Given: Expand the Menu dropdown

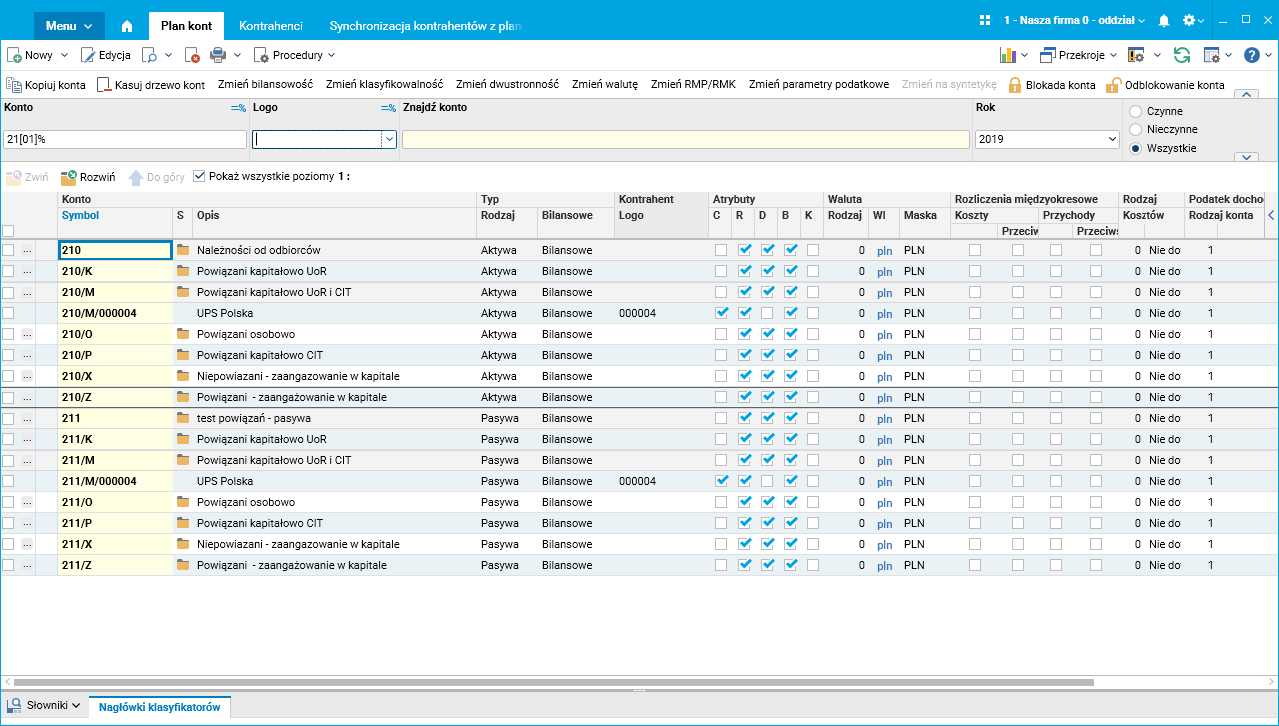Looking at the screenshot, I should pos(68,26).
